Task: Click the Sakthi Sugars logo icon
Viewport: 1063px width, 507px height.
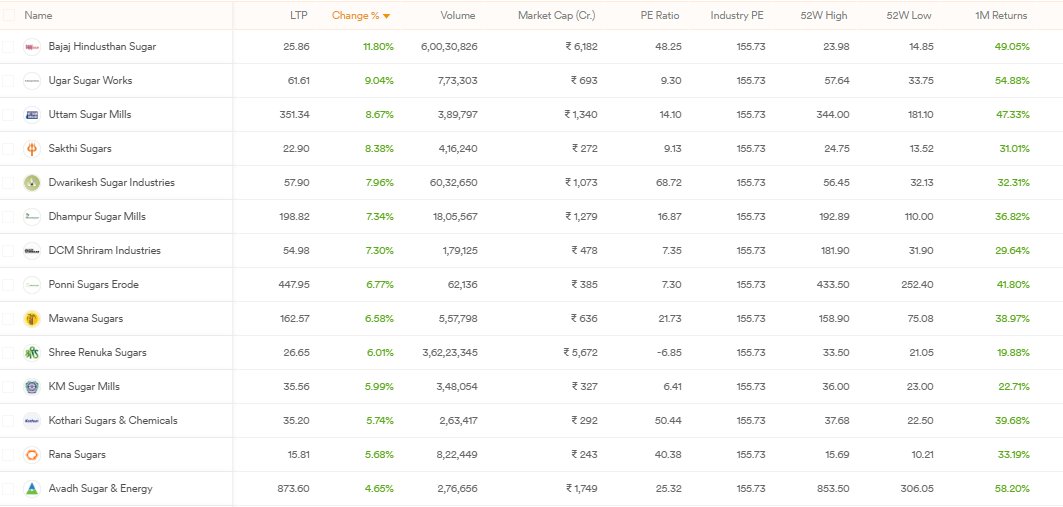Action: coord(32,148)
